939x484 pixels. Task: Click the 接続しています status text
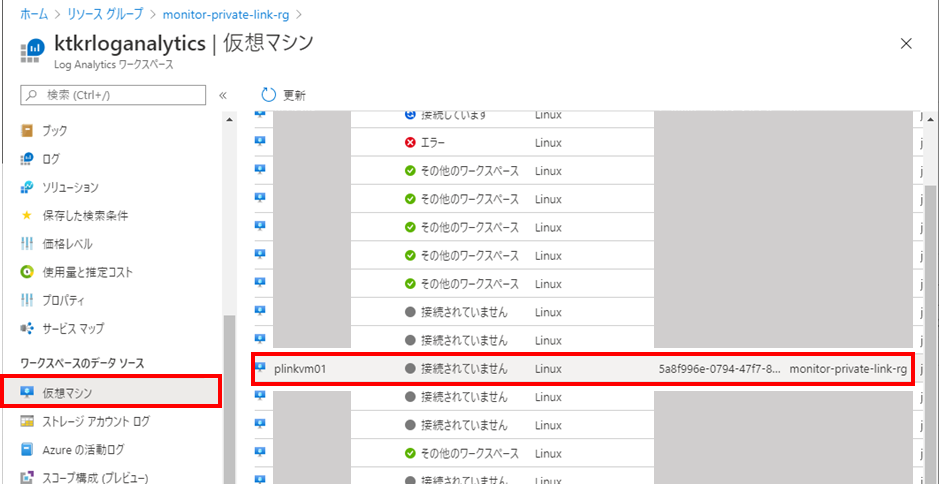453,116
